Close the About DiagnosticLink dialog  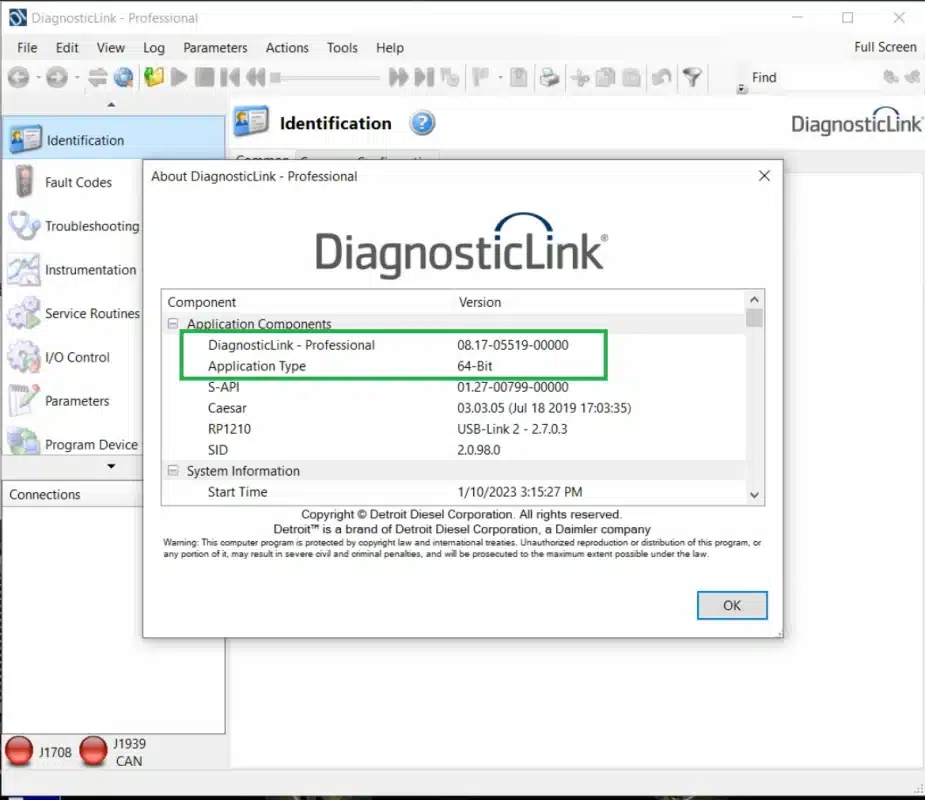pos(764,176)
